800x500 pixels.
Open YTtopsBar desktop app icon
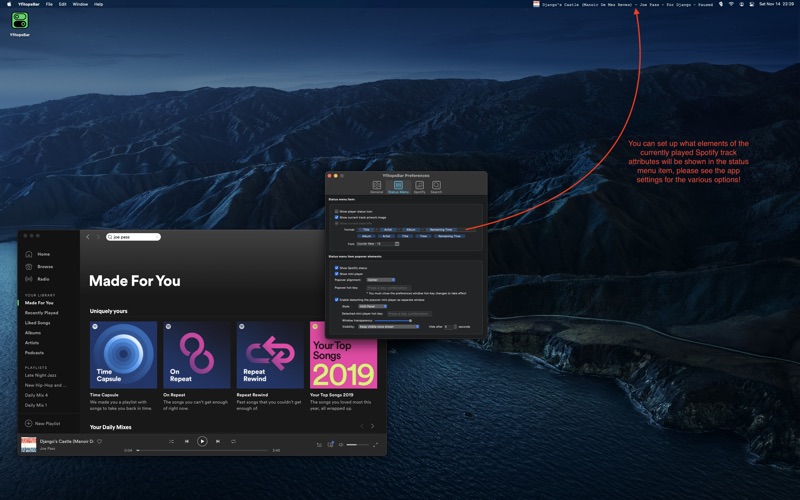click(x=20, y=20)
